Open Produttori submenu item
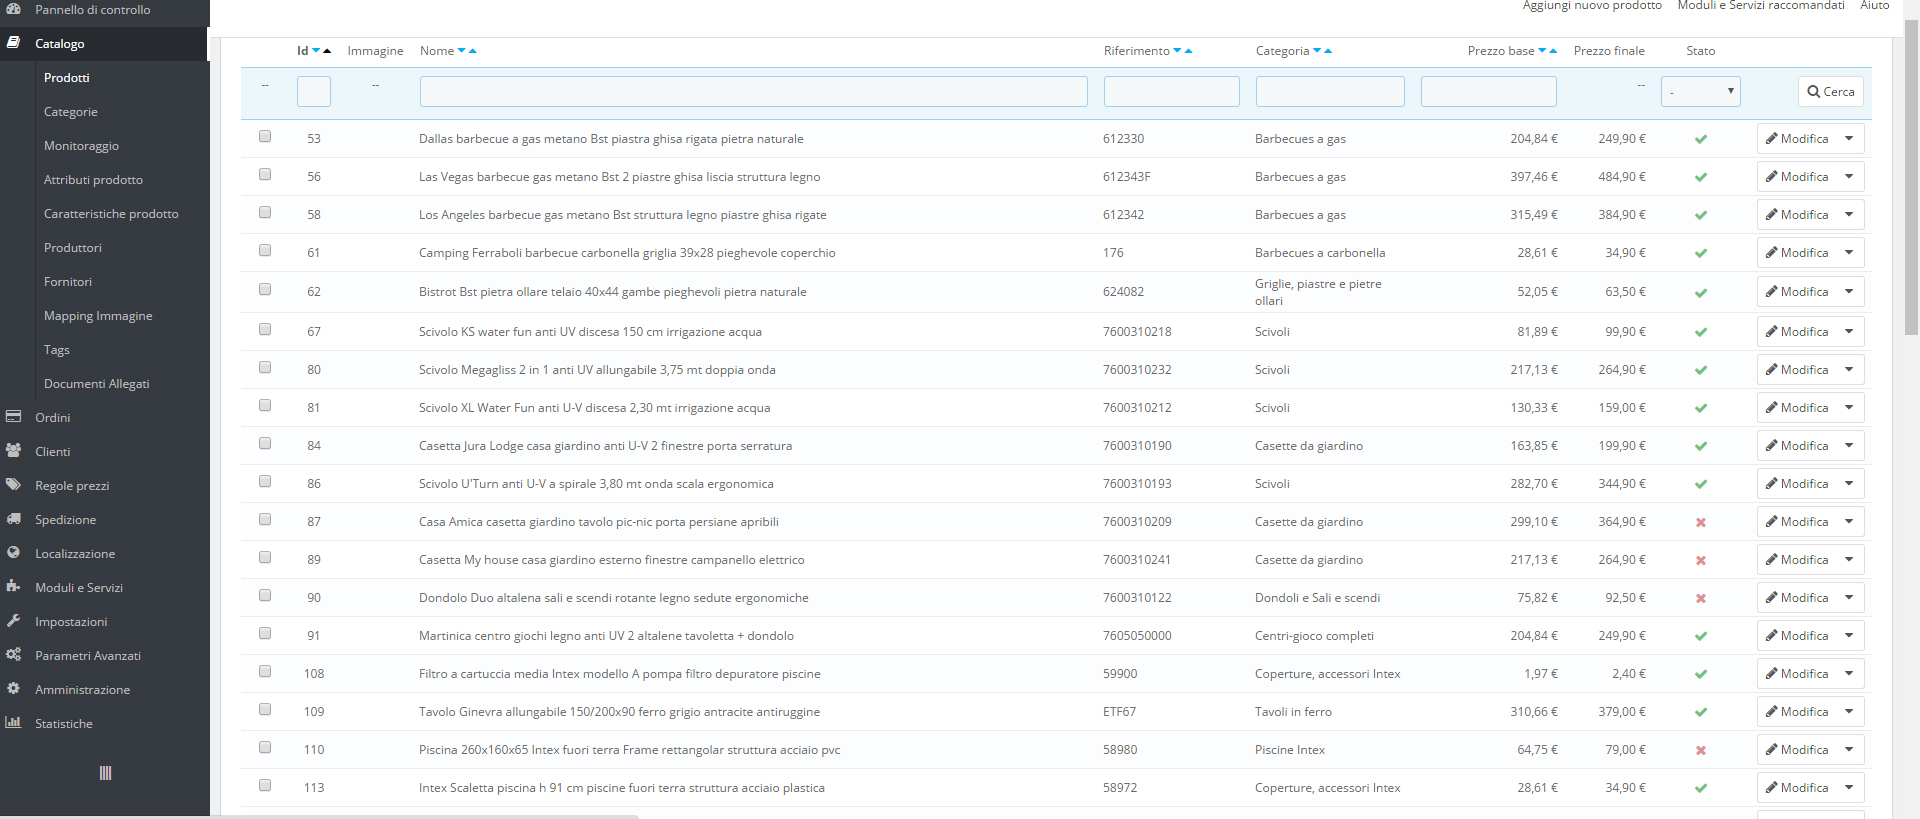This screenshot has height=819, width=1920. coord(72,248)
